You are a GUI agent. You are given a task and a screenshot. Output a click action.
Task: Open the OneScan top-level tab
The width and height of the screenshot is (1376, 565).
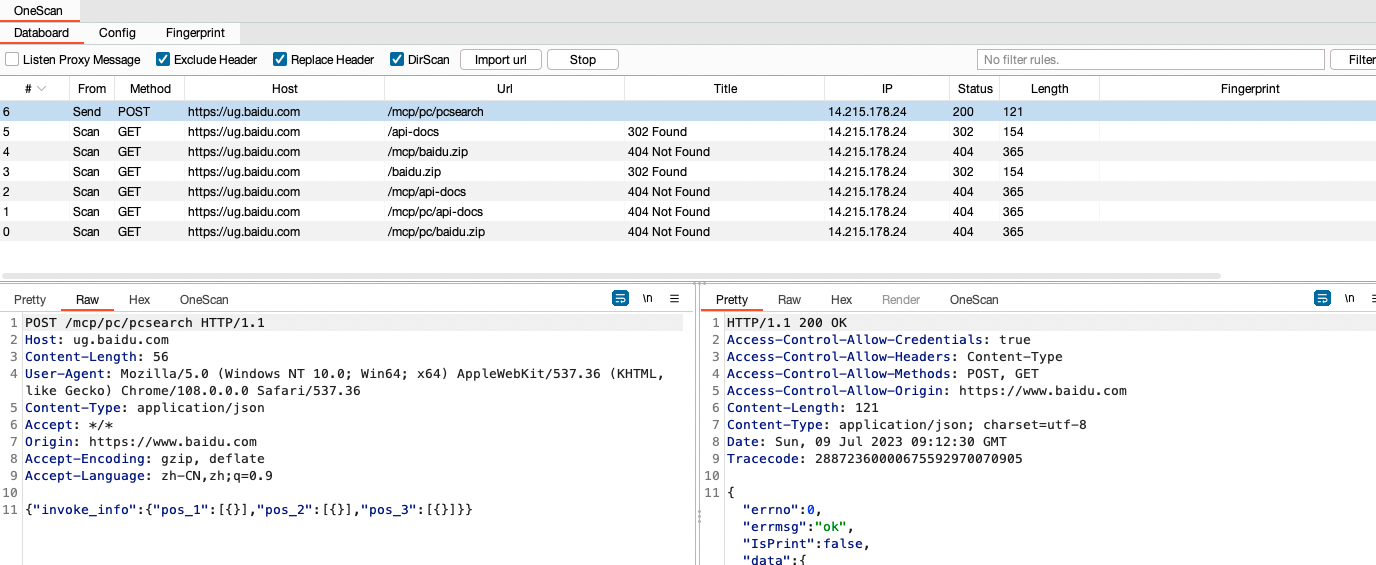pyautogui.click(x=38, y=10)
